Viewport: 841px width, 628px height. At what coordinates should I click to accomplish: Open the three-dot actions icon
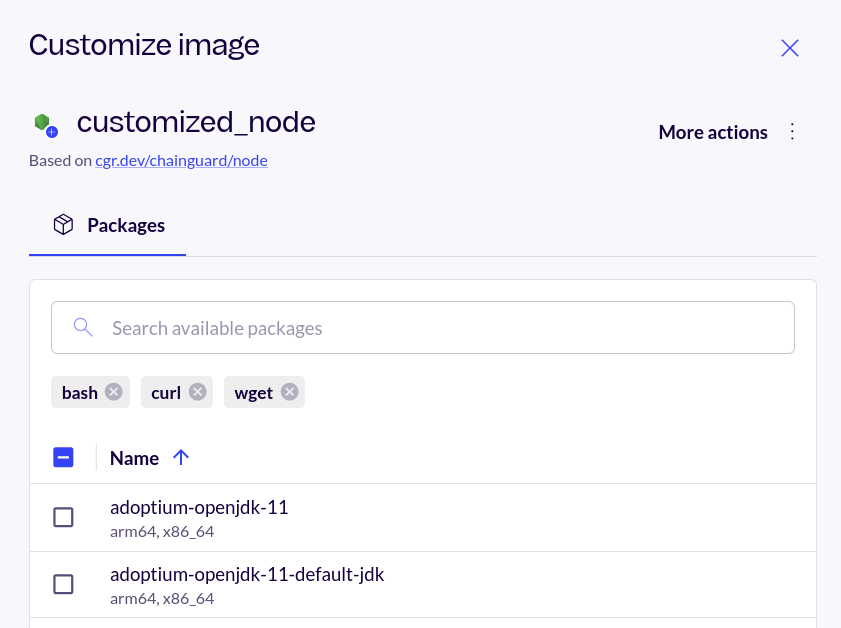791,131
